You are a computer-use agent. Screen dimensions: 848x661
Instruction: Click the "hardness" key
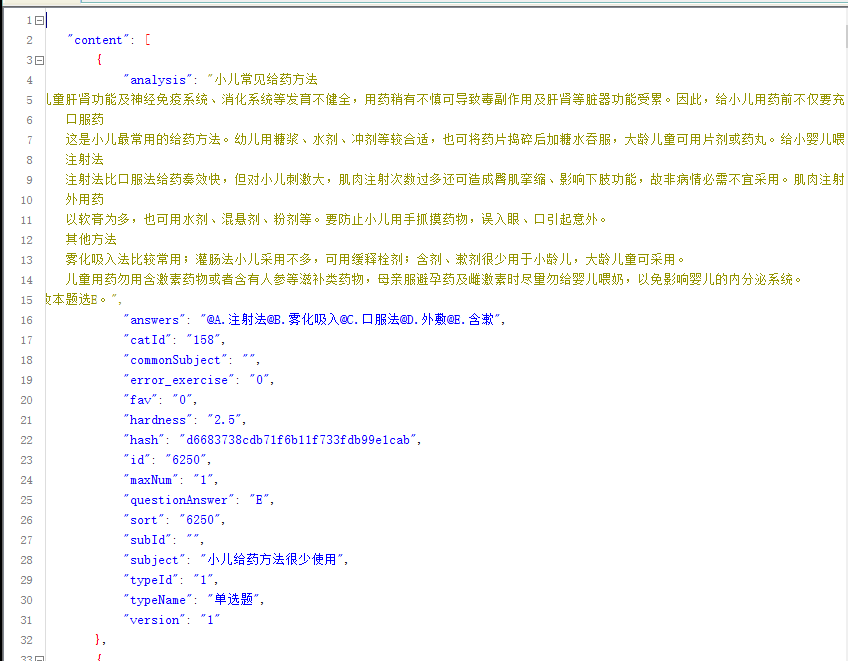158,420
